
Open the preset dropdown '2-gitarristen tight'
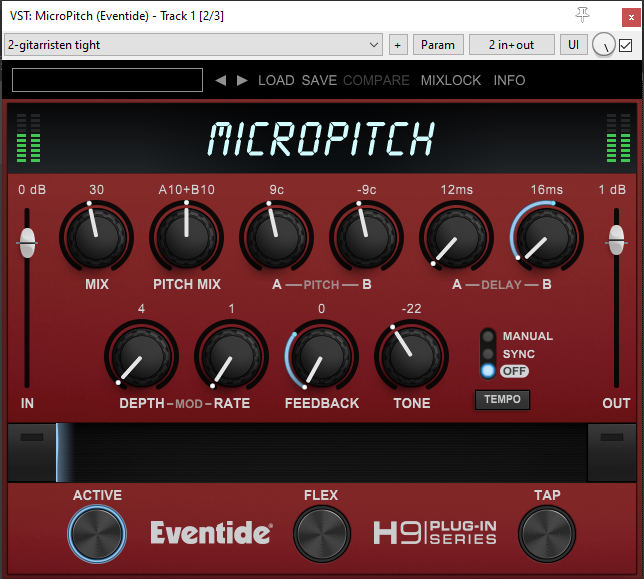tap(193, 45)
